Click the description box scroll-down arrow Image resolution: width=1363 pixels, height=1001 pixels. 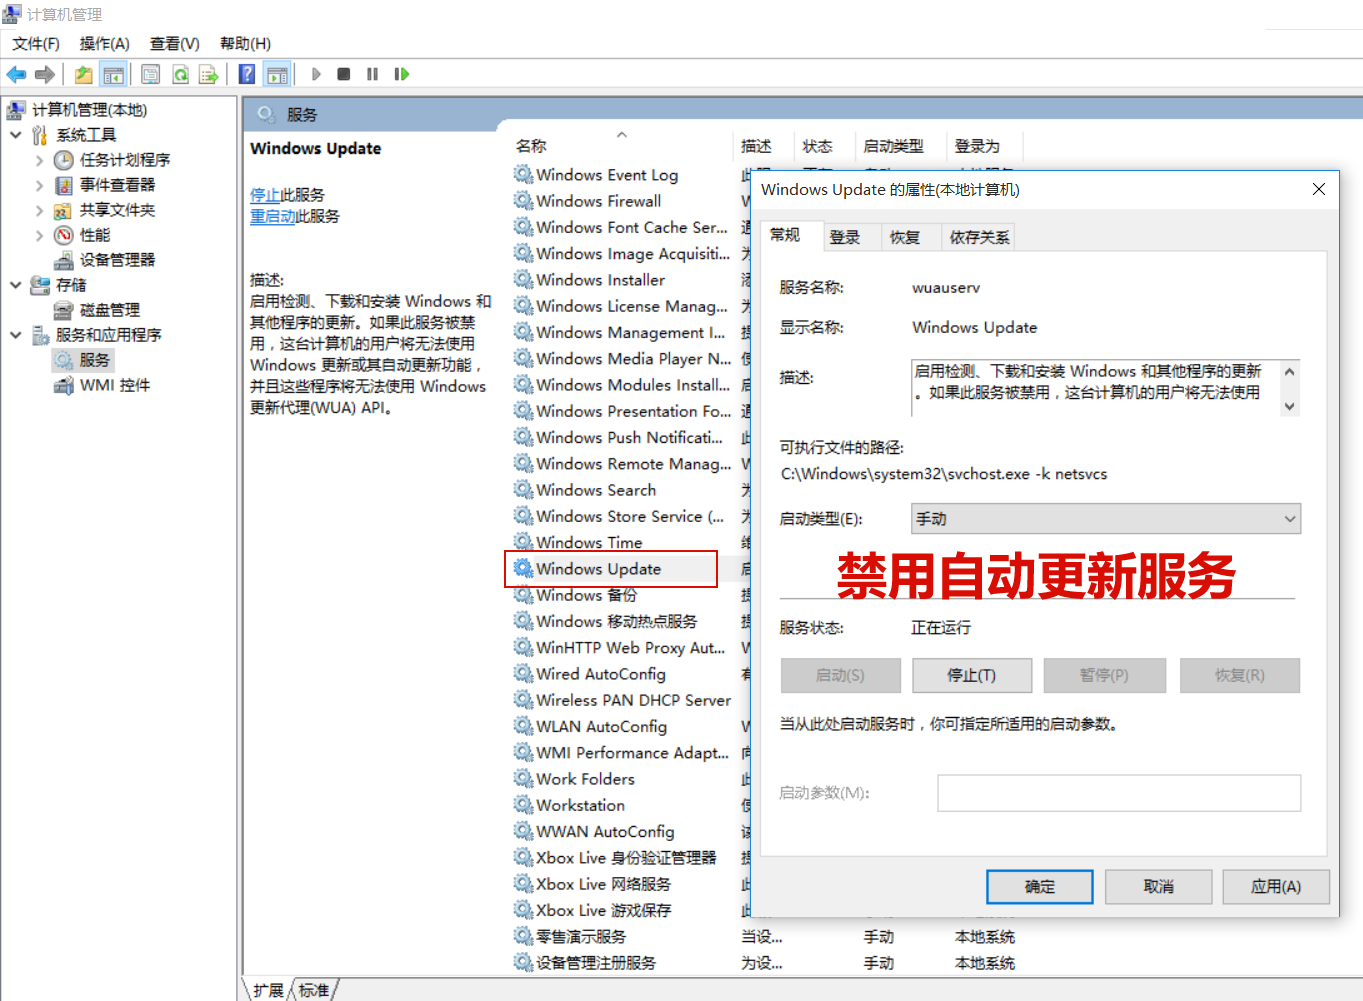pyautogui.click(x=1290, y=406)
